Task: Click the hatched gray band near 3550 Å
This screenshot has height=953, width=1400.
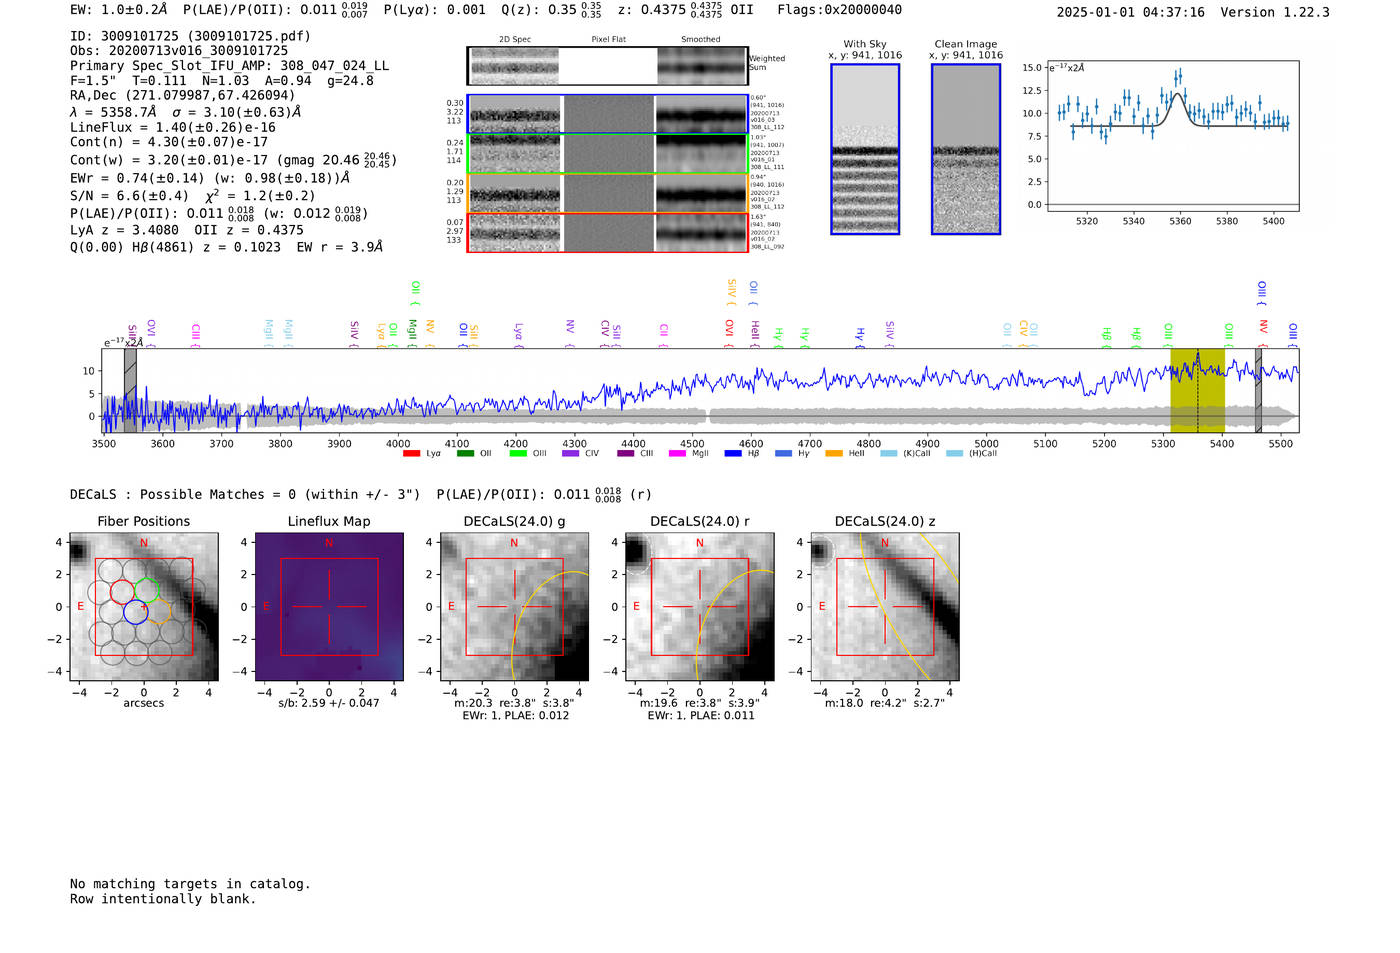Action: (130, 391)
